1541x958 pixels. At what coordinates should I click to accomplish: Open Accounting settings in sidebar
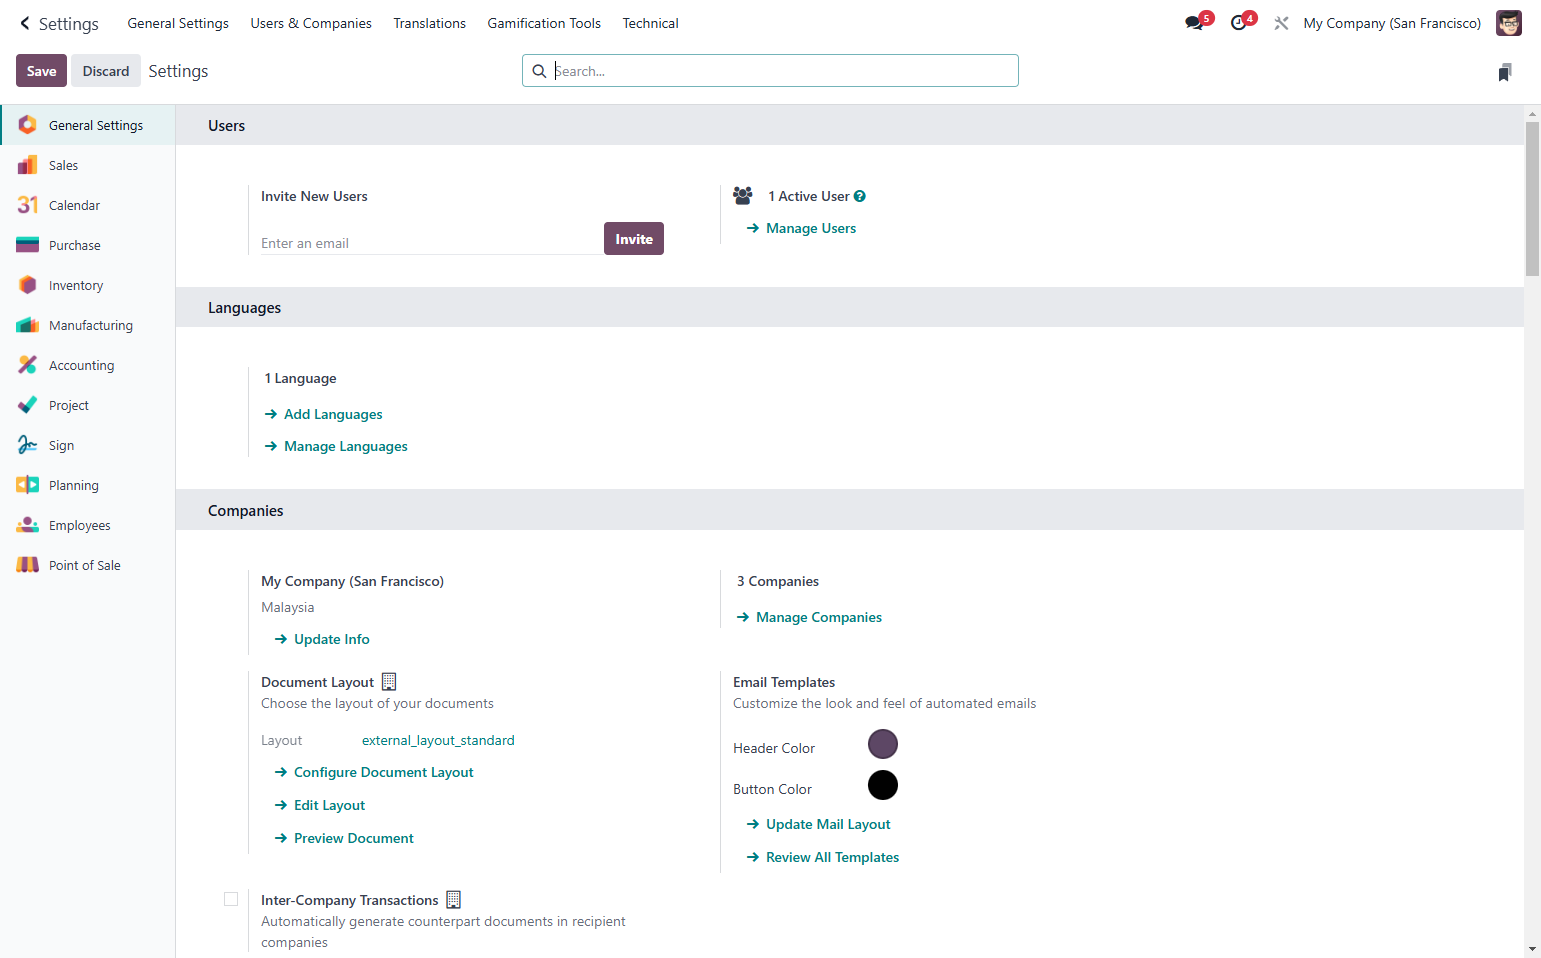[x=88, y=365]
